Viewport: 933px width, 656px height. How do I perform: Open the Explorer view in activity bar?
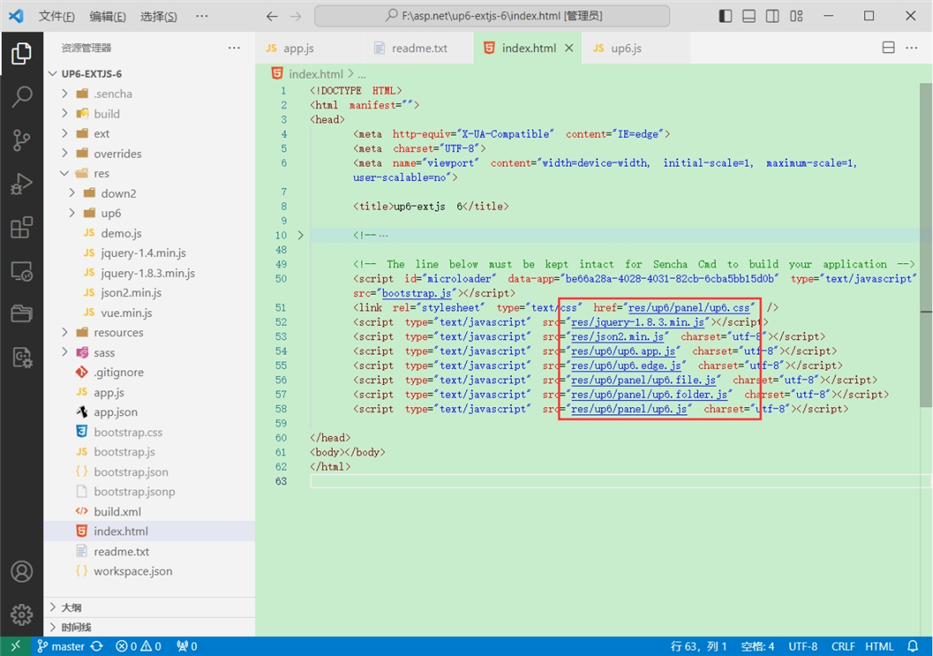pyautogui.click(x=21, y=54)
